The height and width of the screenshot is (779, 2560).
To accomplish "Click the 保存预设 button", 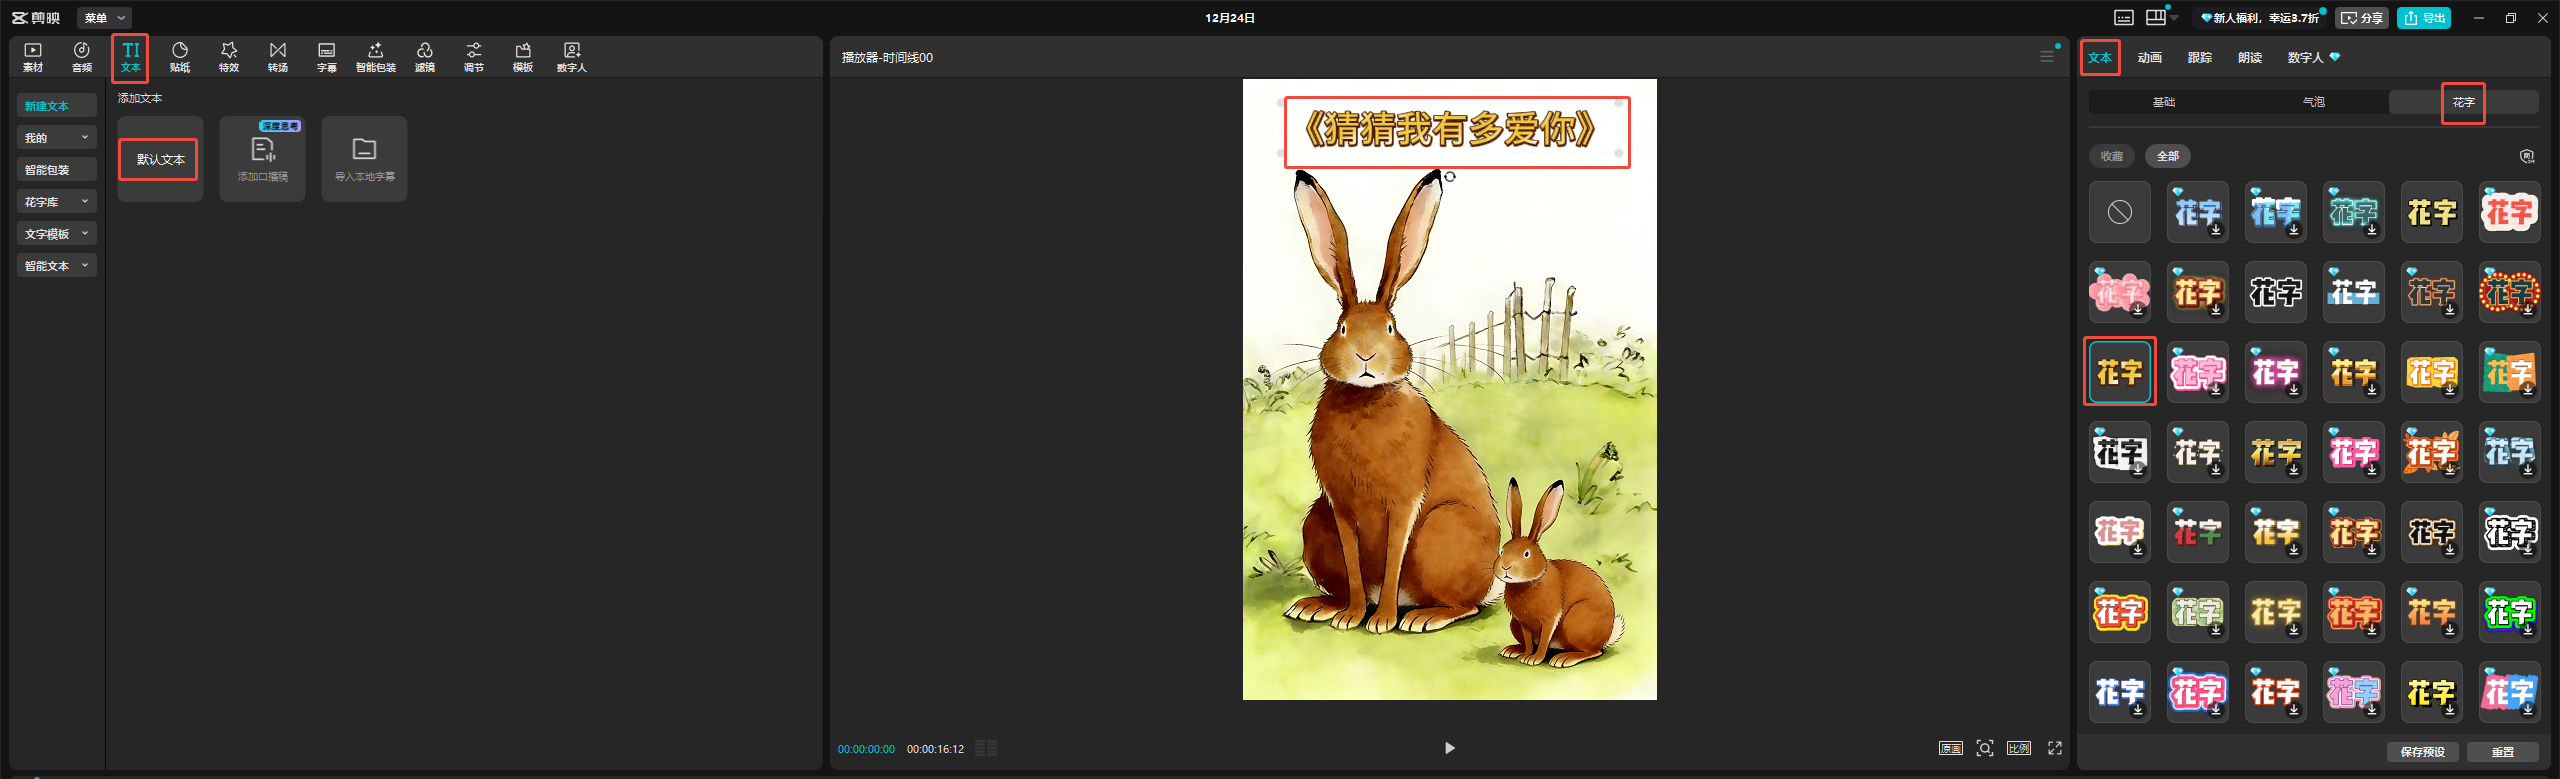I will 2422,752.
